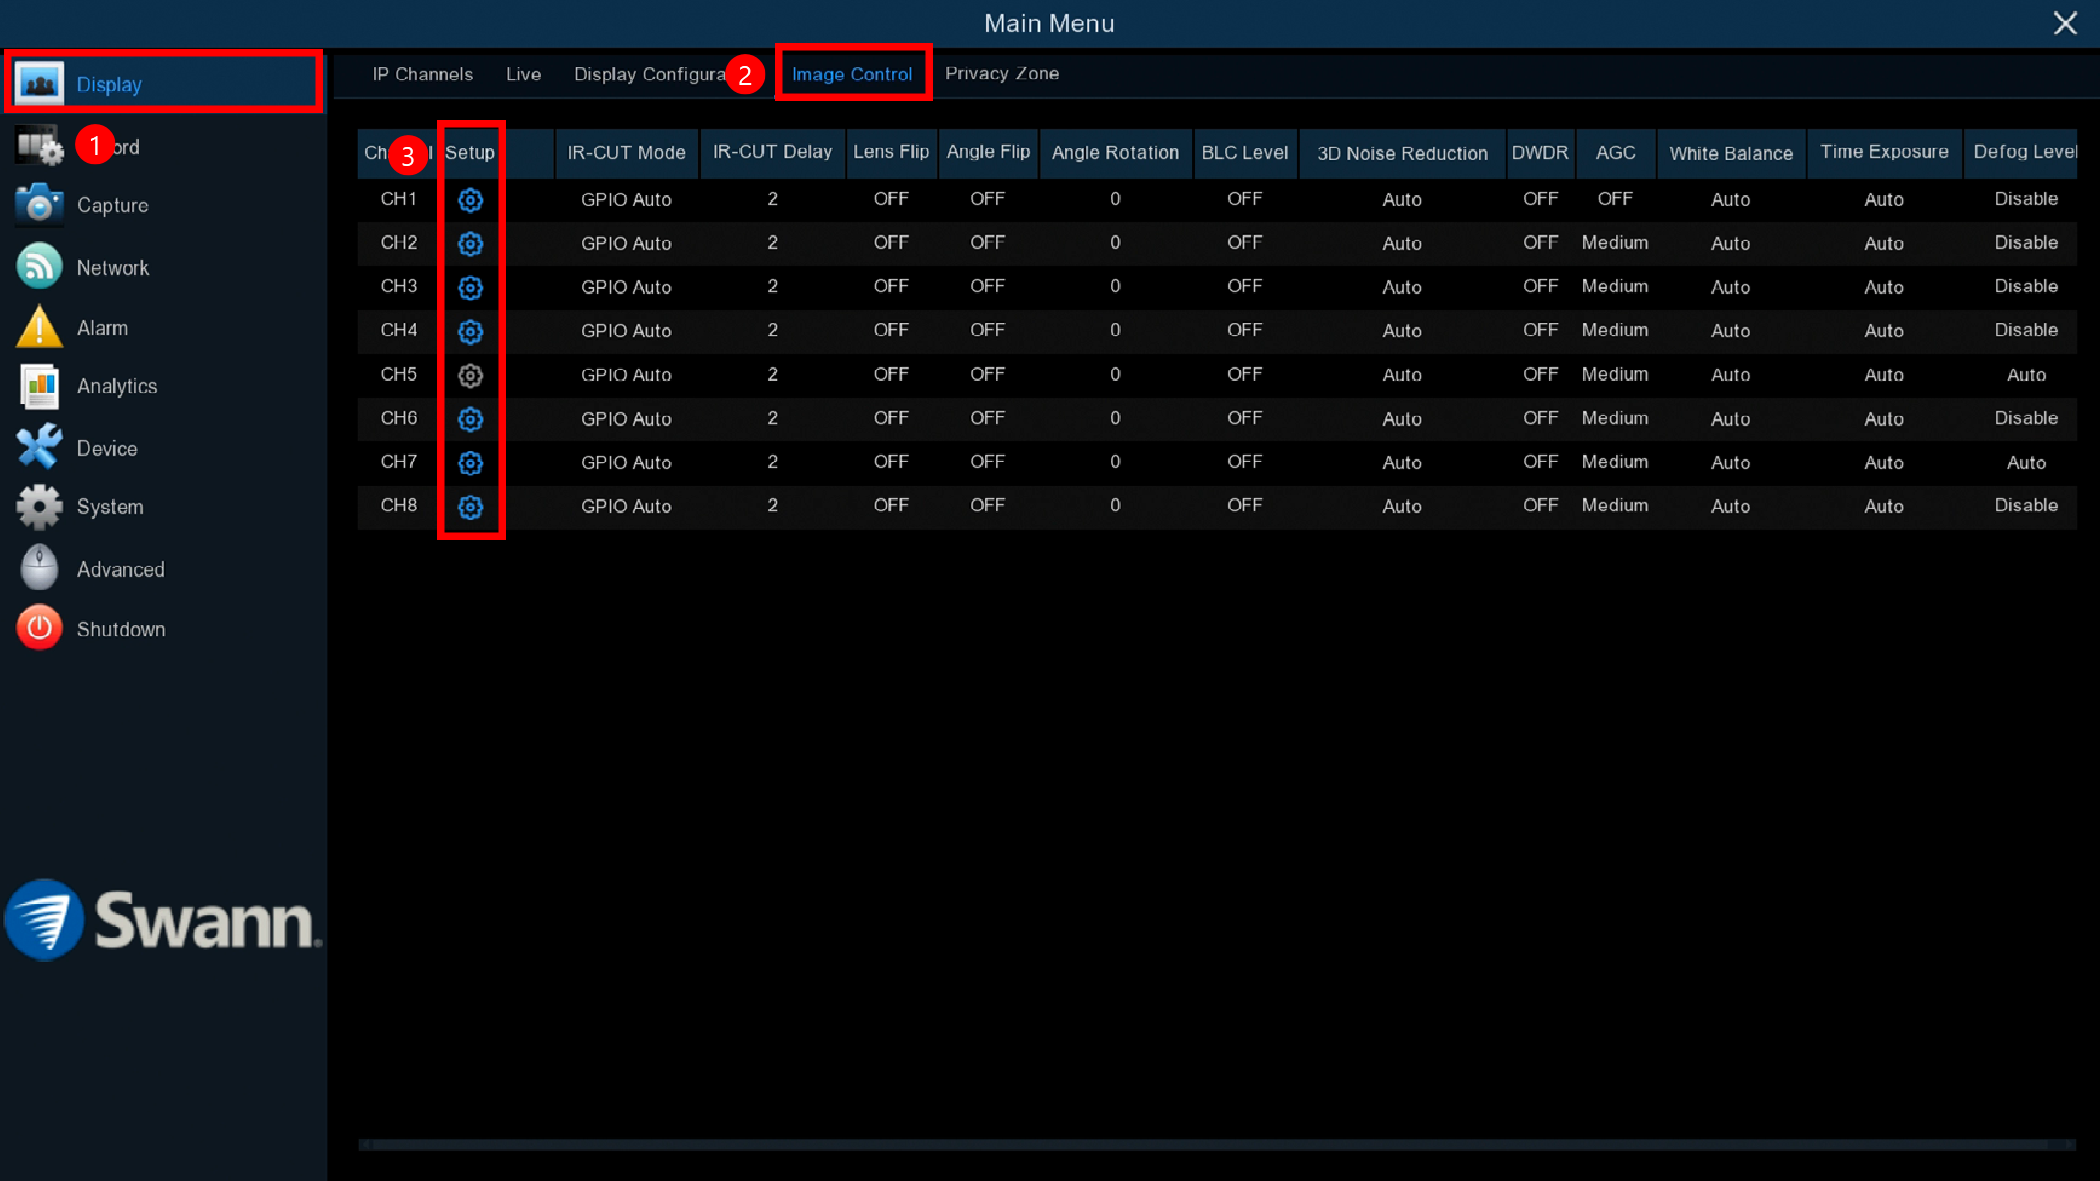2100x1181 pixels.
Task: Click the IR-CUT Mode column header
Action: coord(626,152)
